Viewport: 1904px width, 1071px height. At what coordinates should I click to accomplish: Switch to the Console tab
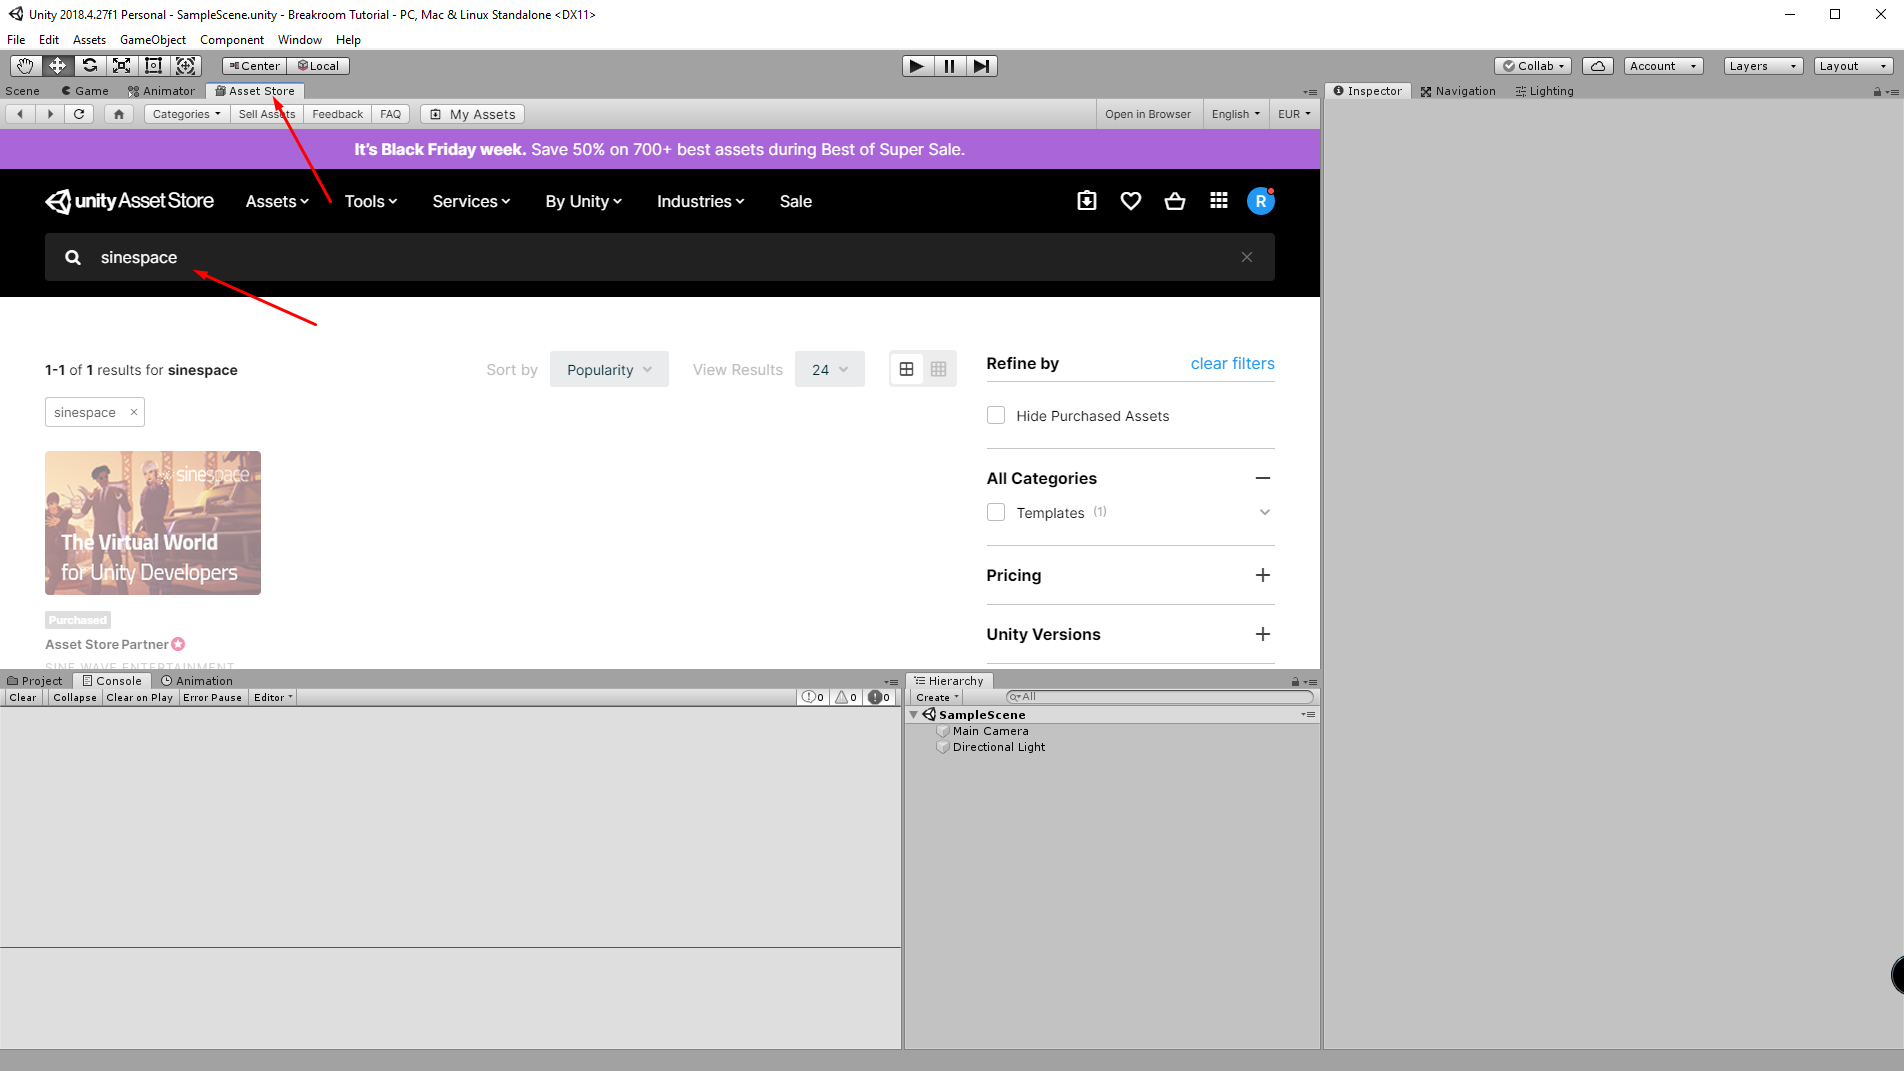[x=112, y=681]
